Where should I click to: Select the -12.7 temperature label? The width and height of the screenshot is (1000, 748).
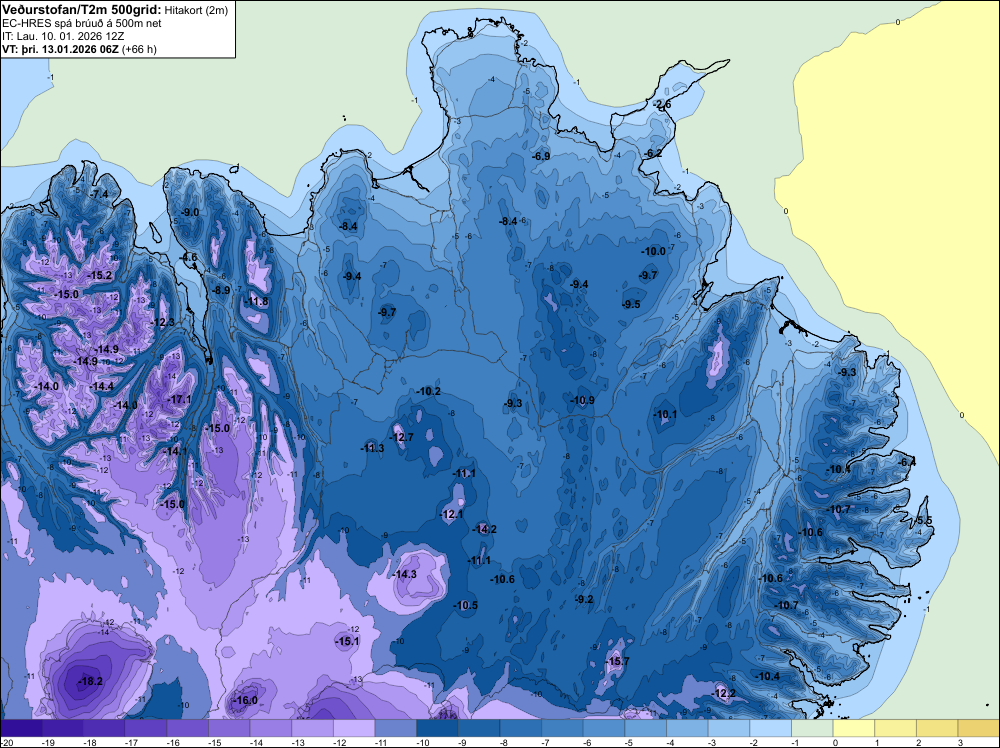point(401,437)
